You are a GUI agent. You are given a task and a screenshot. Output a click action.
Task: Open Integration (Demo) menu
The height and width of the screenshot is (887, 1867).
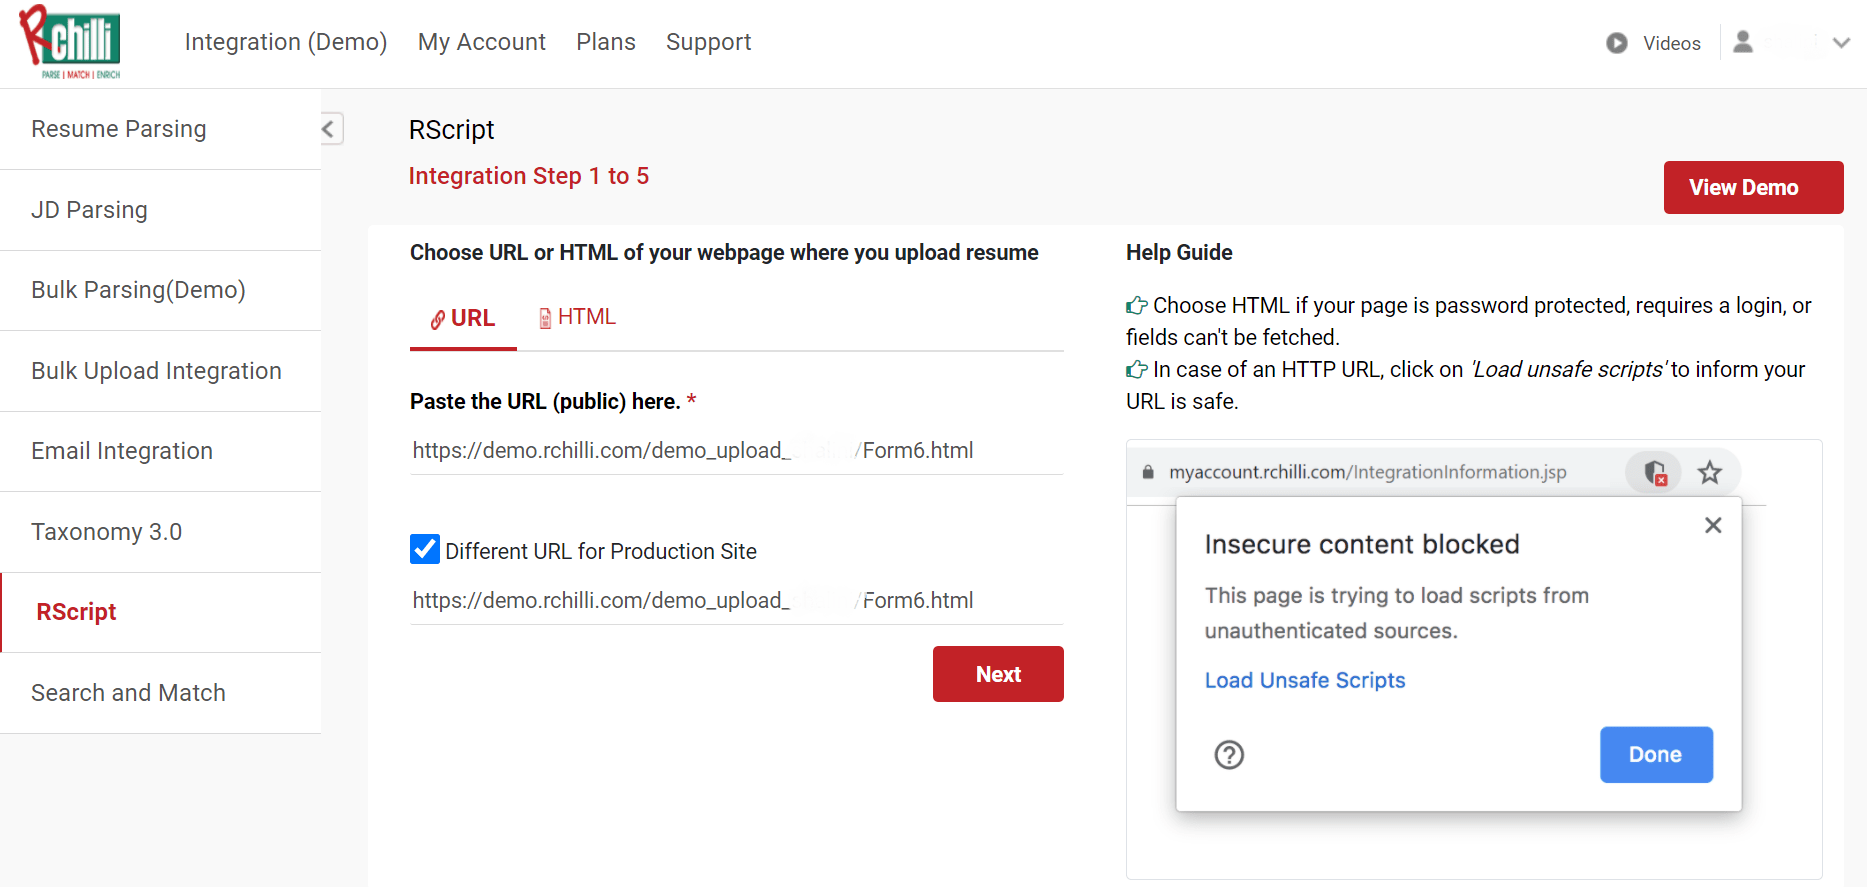pos(286,42)
